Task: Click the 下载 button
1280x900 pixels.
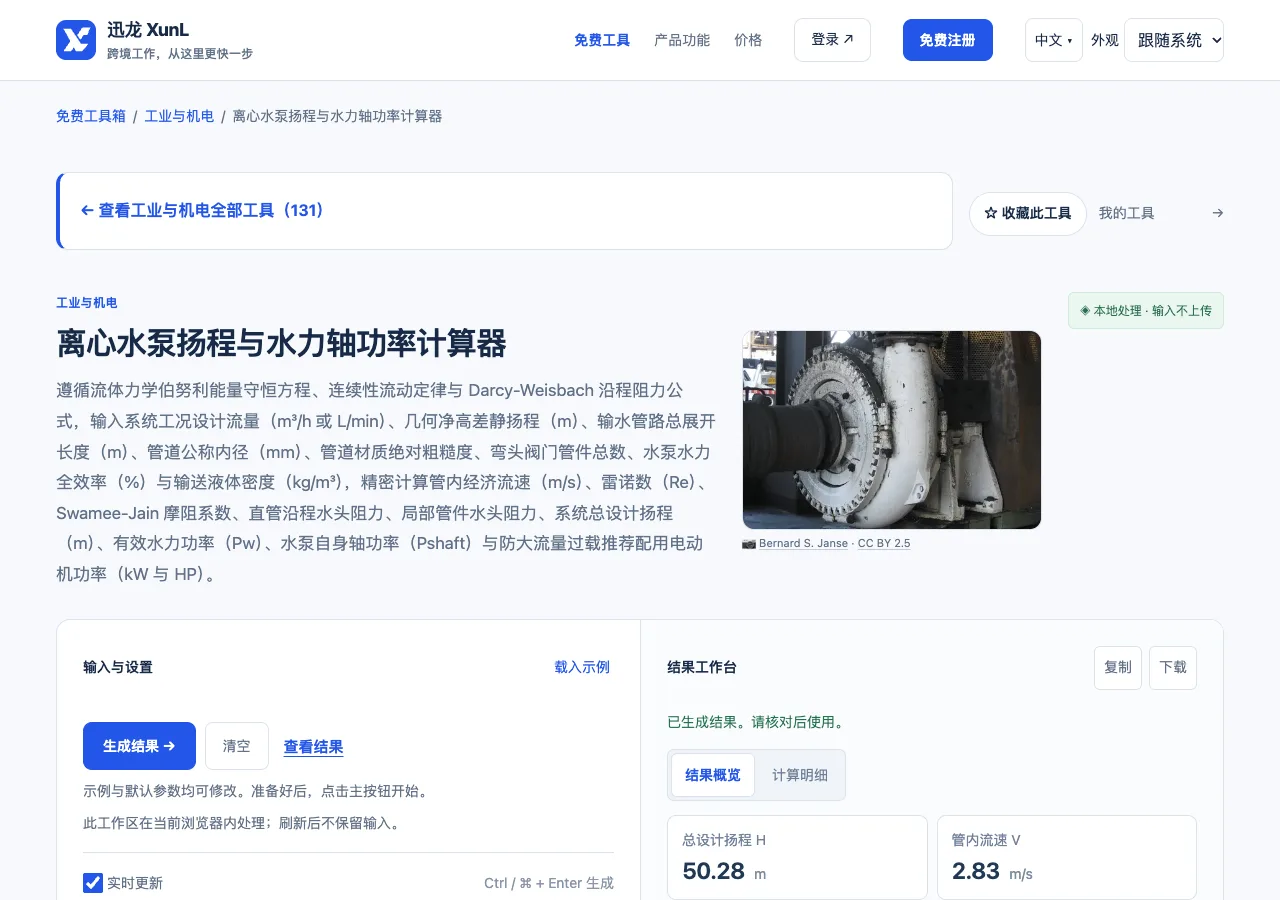Action: tap(1173, 667)
